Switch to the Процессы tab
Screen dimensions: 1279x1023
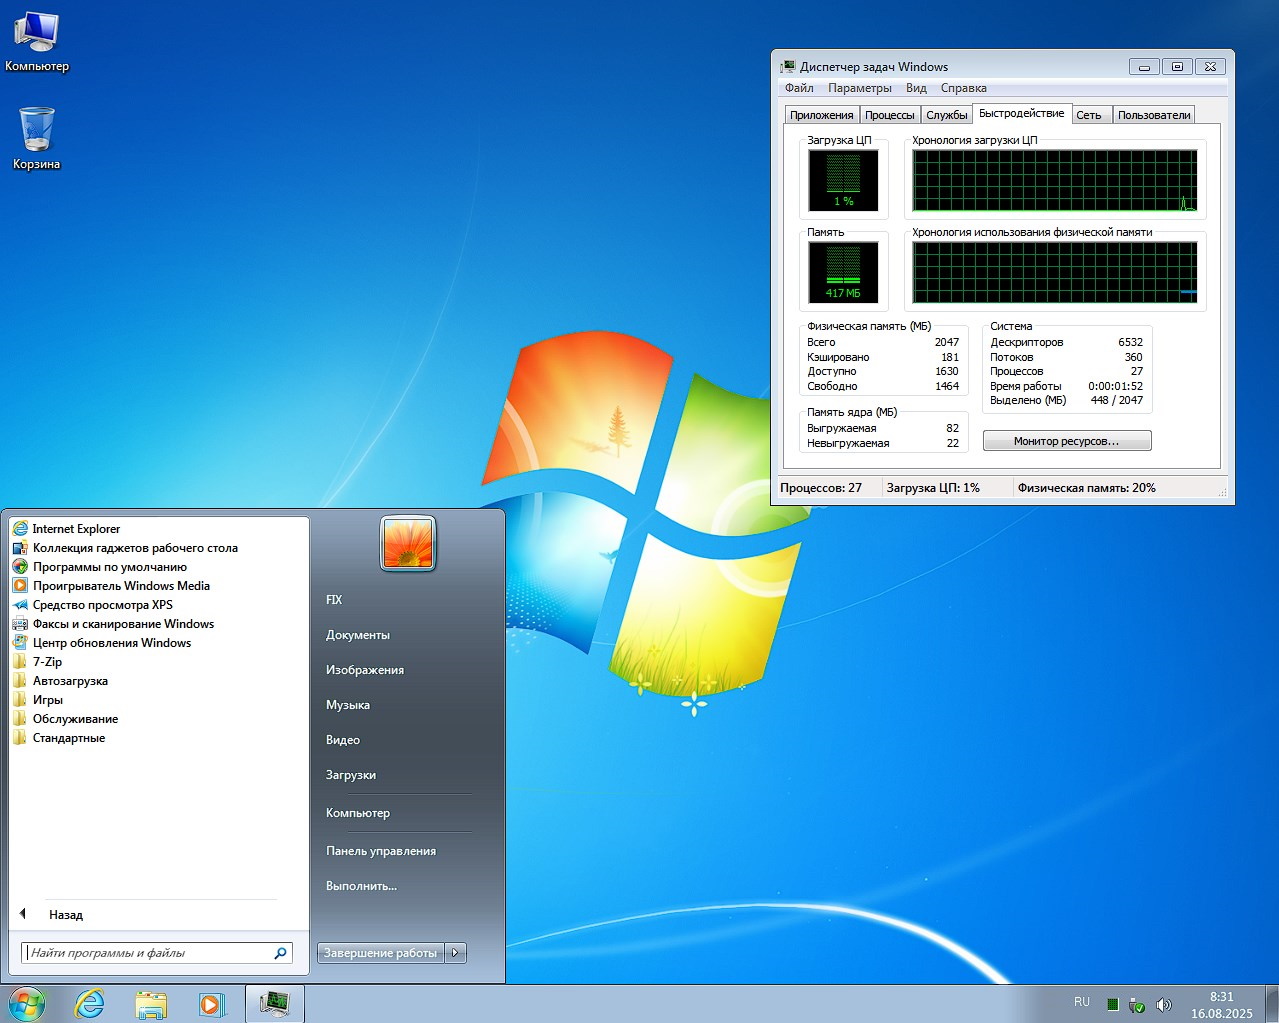click(889, 115)
